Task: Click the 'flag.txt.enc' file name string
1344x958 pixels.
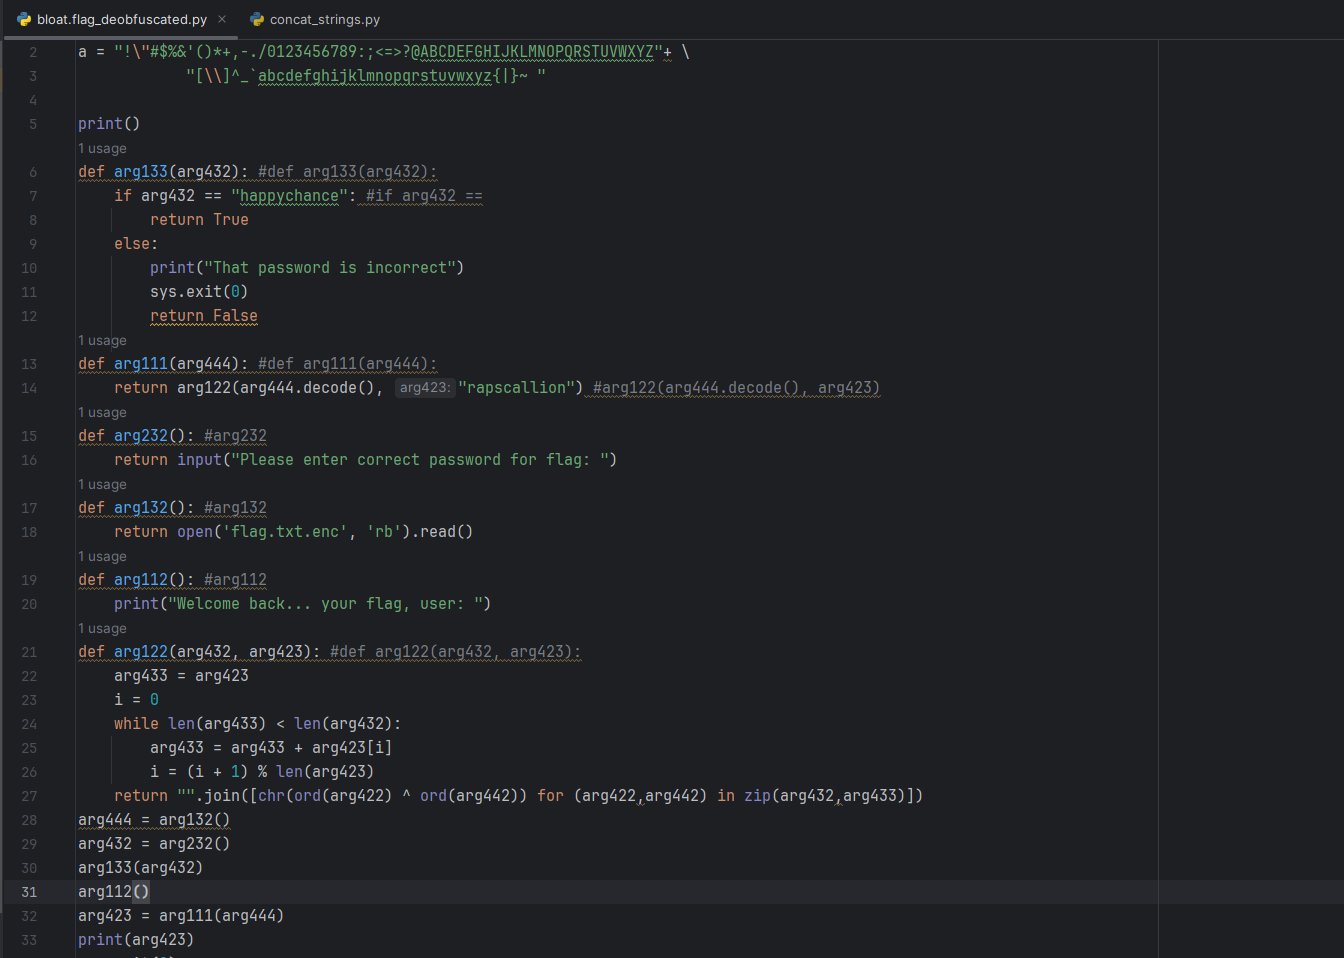Action: (285, 532)
